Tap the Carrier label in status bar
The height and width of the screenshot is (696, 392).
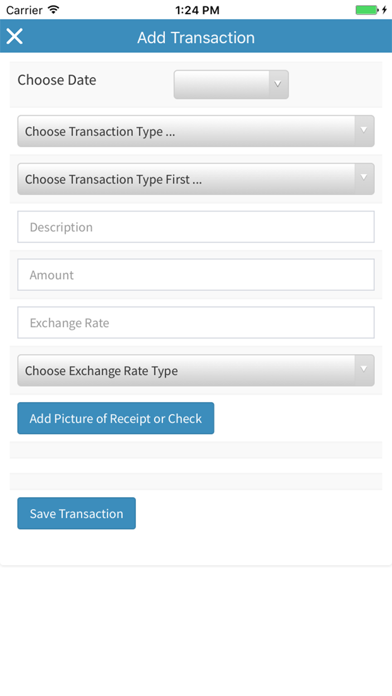point(24,10)
